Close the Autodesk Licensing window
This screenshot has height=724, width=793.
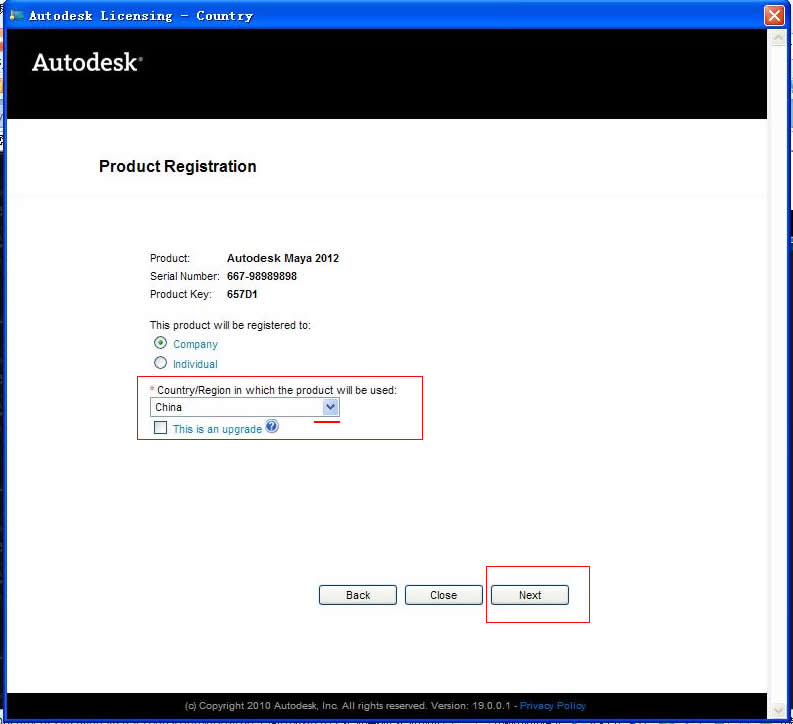point(773,16)
